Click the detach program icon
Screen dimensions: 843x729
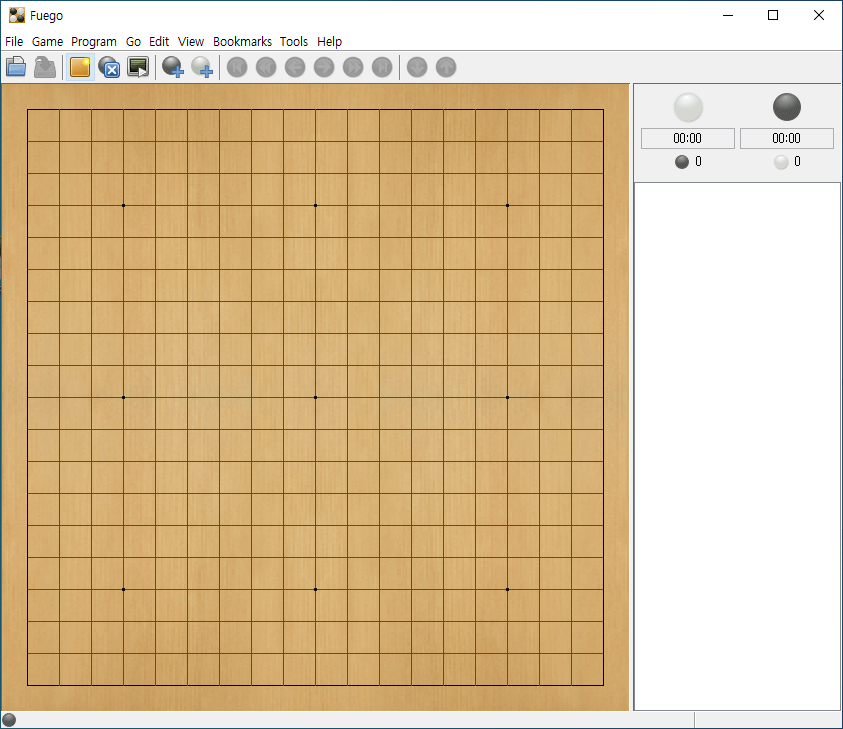tap(109, 67)
